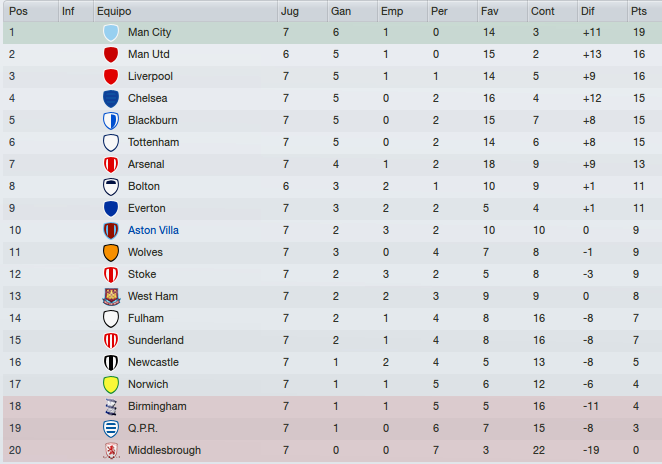Select the Q.P.R. striped blue badge

111,429
